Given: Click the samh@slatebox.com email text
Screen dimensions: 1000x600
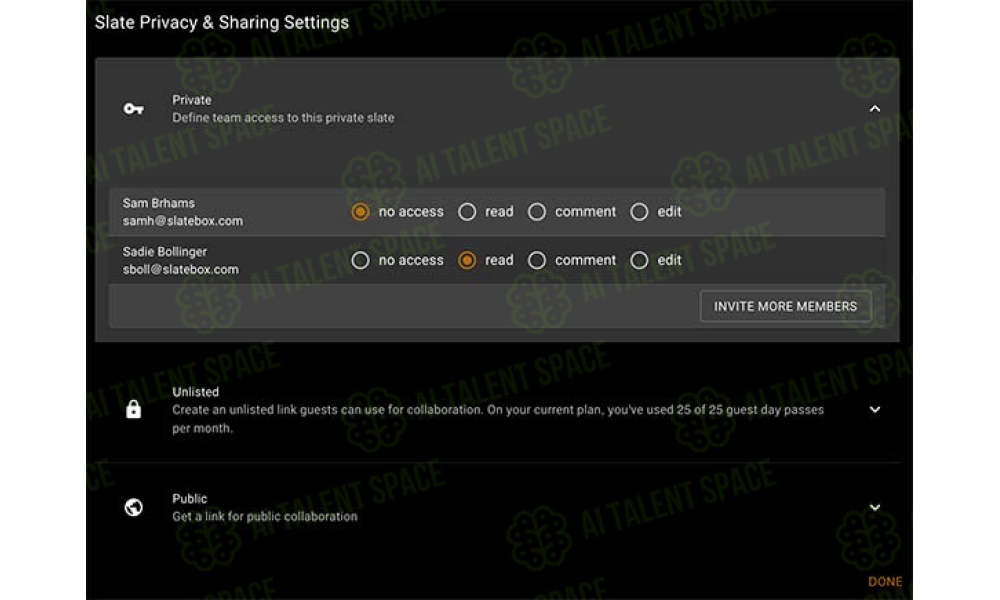Looking at the screenshot, I should [183, 221].
